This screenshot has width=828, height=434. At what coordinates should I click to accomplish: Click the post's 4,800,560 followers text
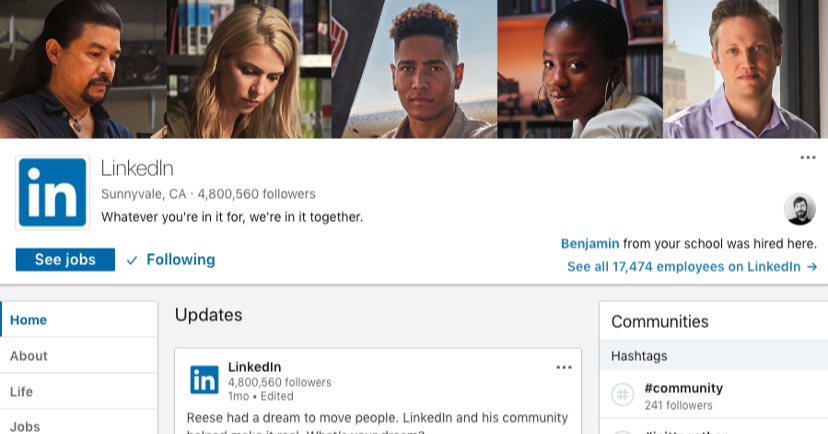coord(279,382)
